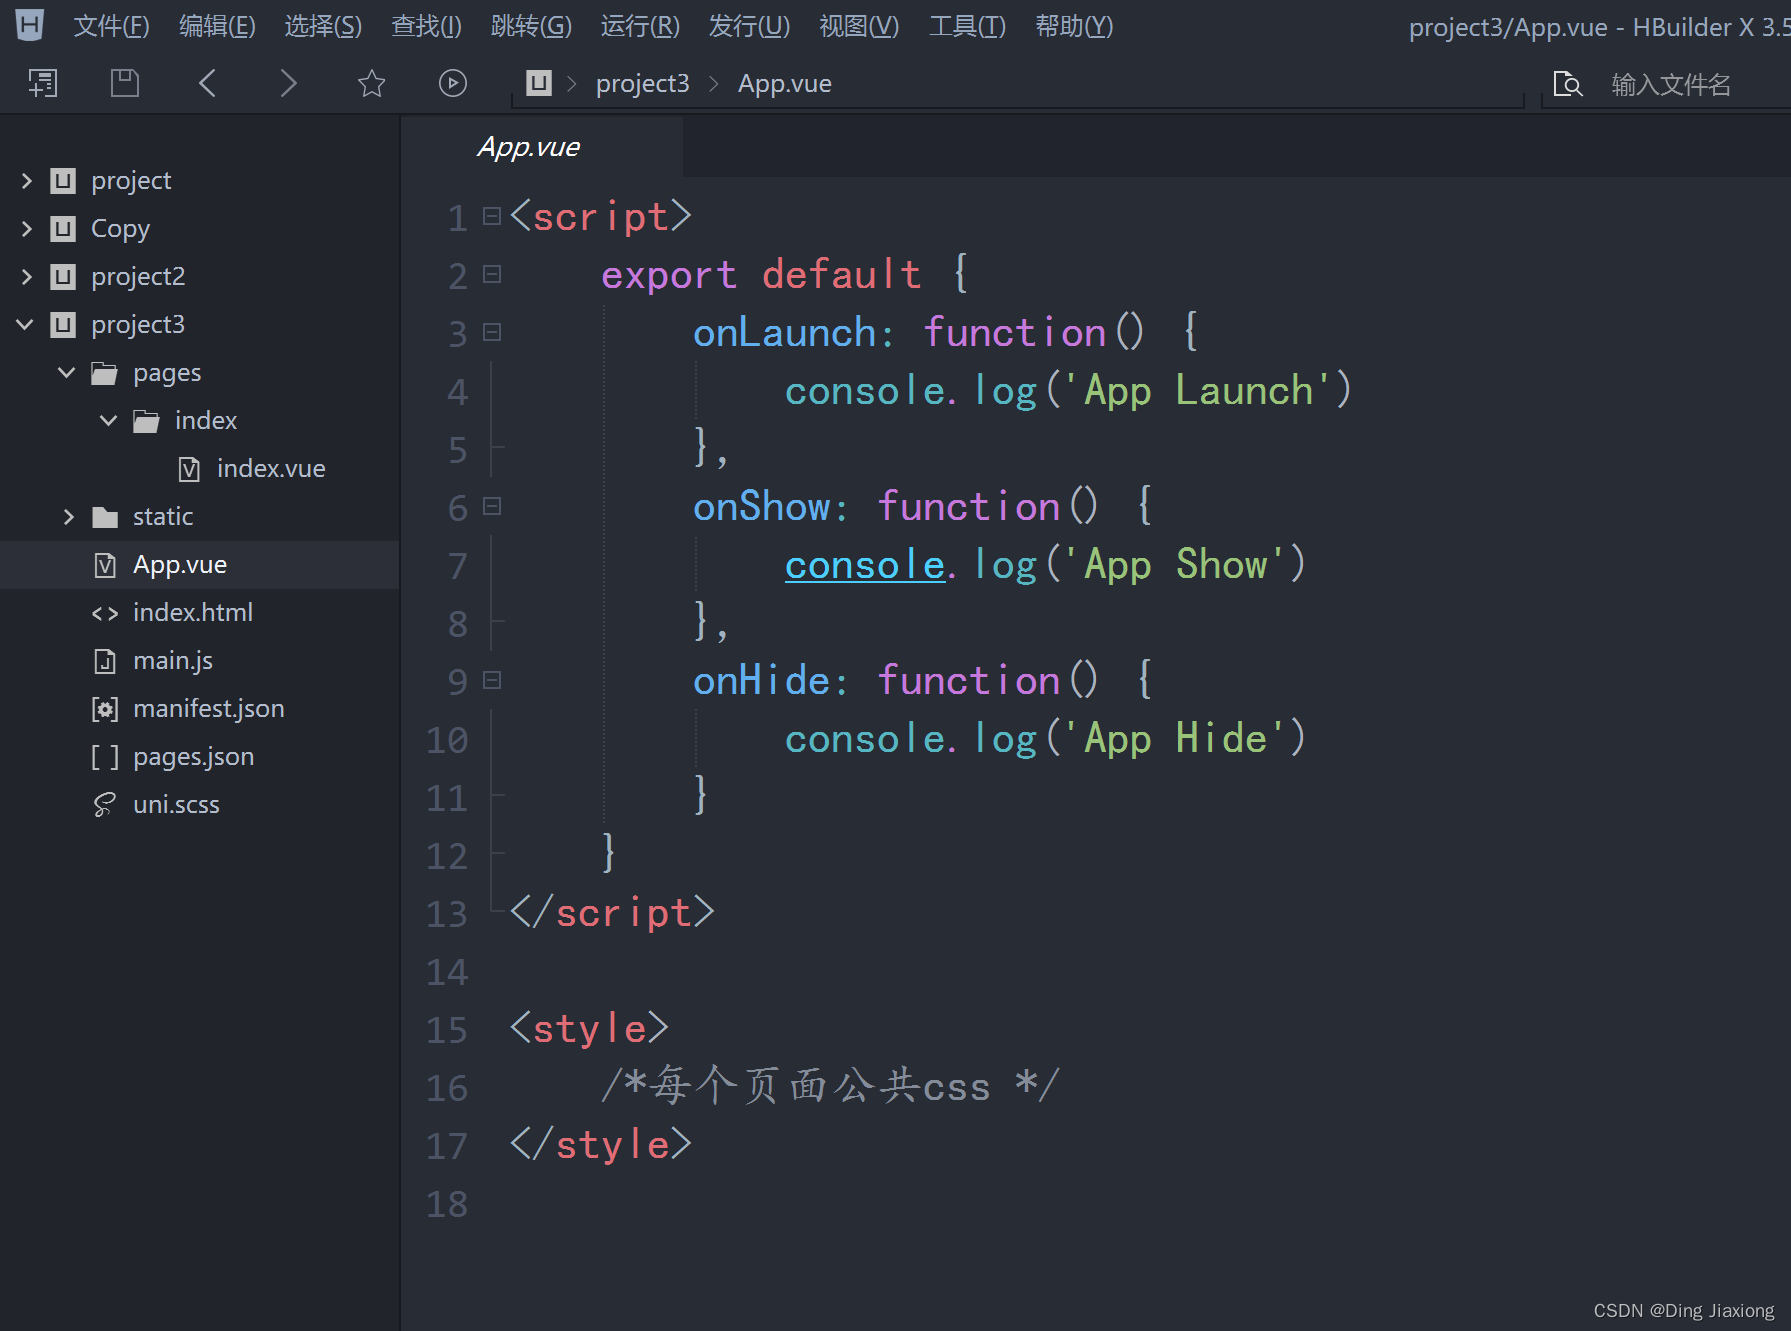Fold onHide function at line 9
1791x1331 pixels.
click(x=492, y=680)
